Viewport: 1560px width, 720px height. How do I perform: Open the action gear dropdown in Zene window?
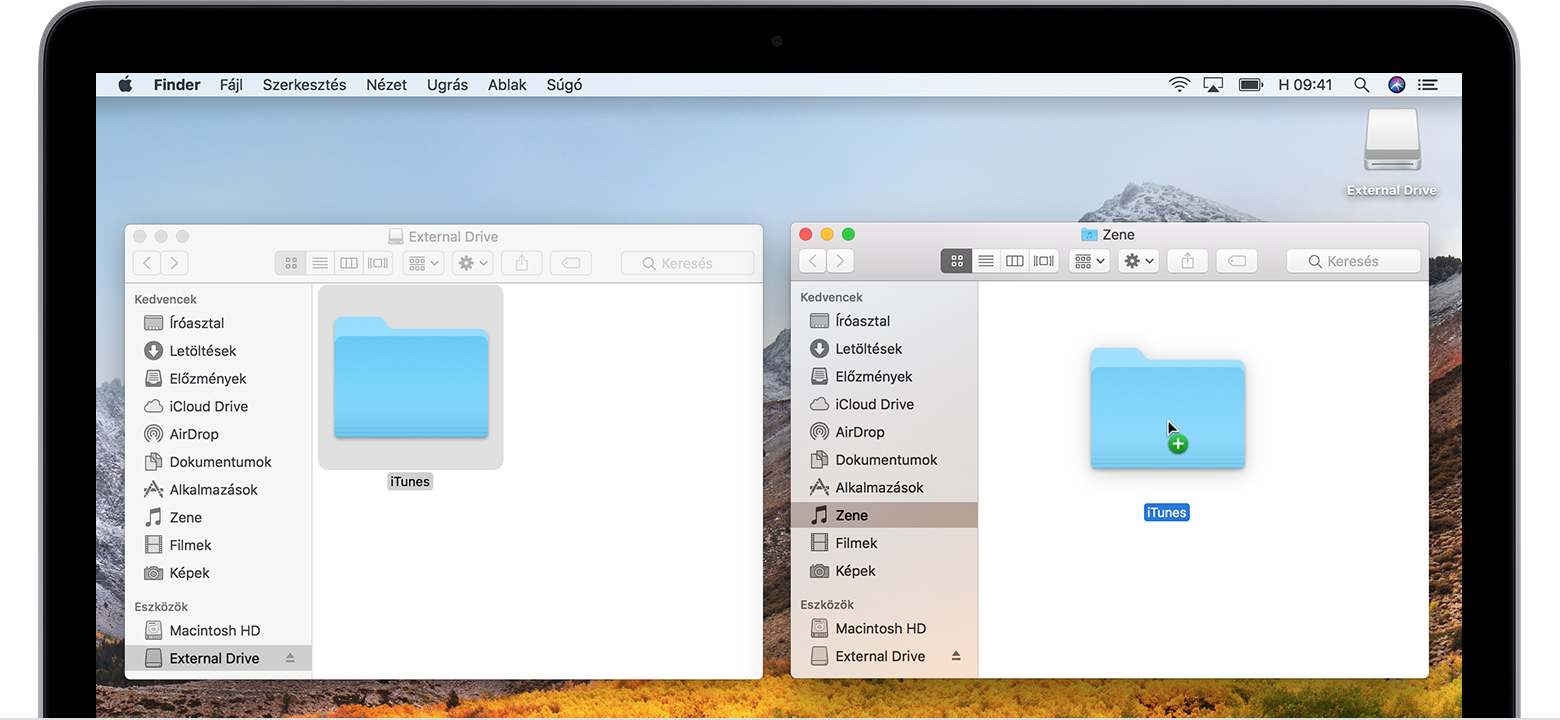[1139, 261]
